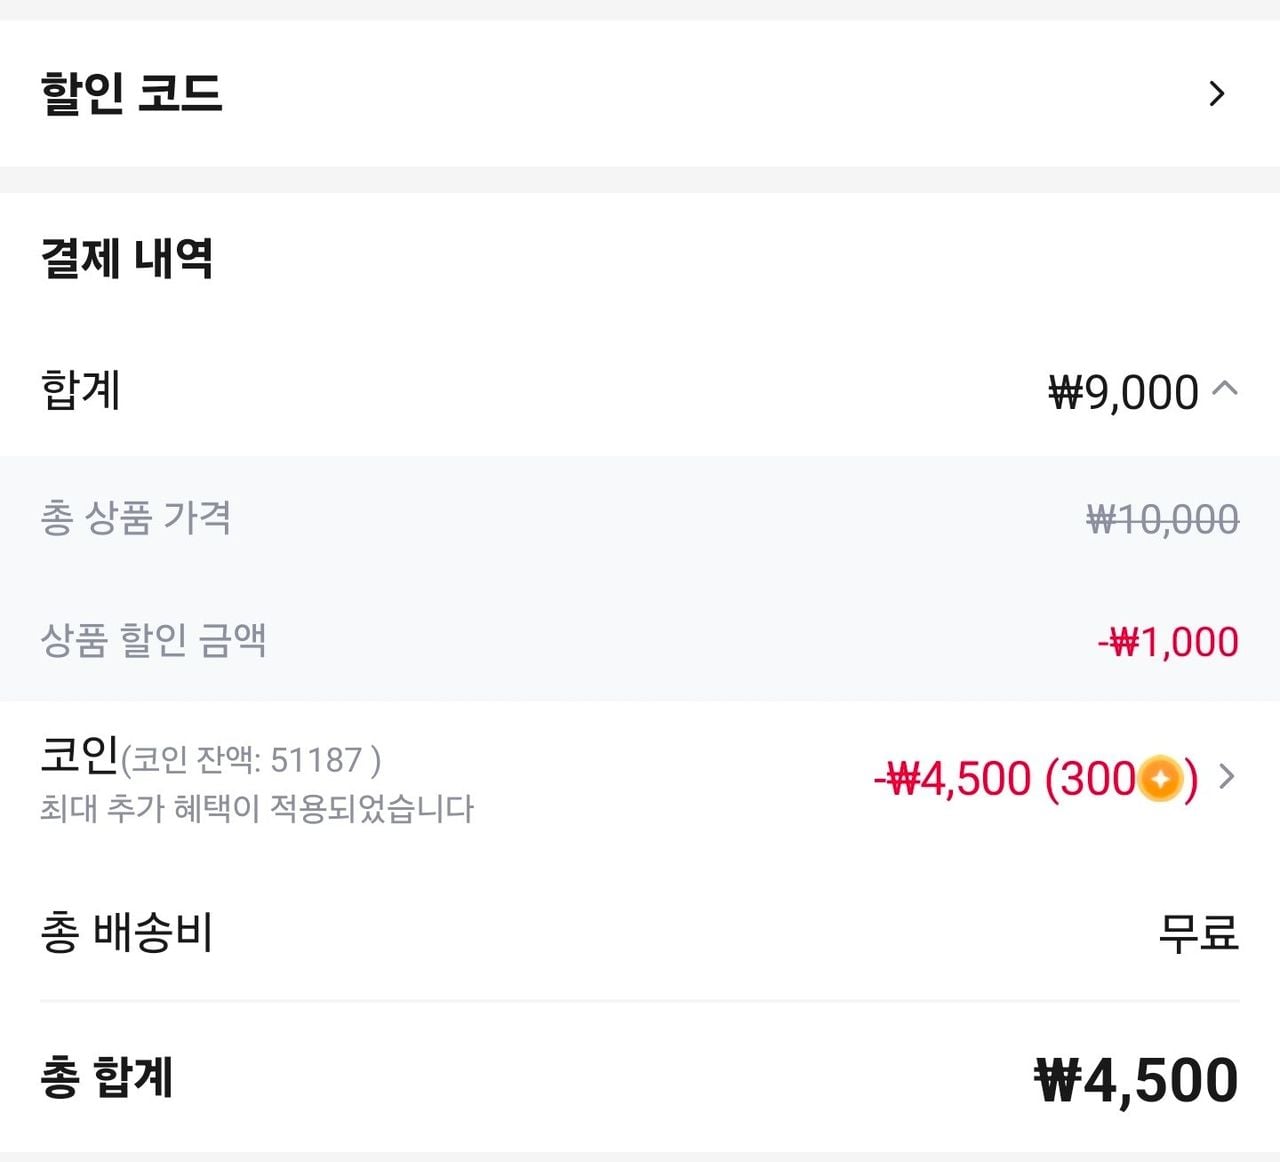Click the 결제 내역 heading
Screen dimensions: 1280x1162
coord(127,258)
